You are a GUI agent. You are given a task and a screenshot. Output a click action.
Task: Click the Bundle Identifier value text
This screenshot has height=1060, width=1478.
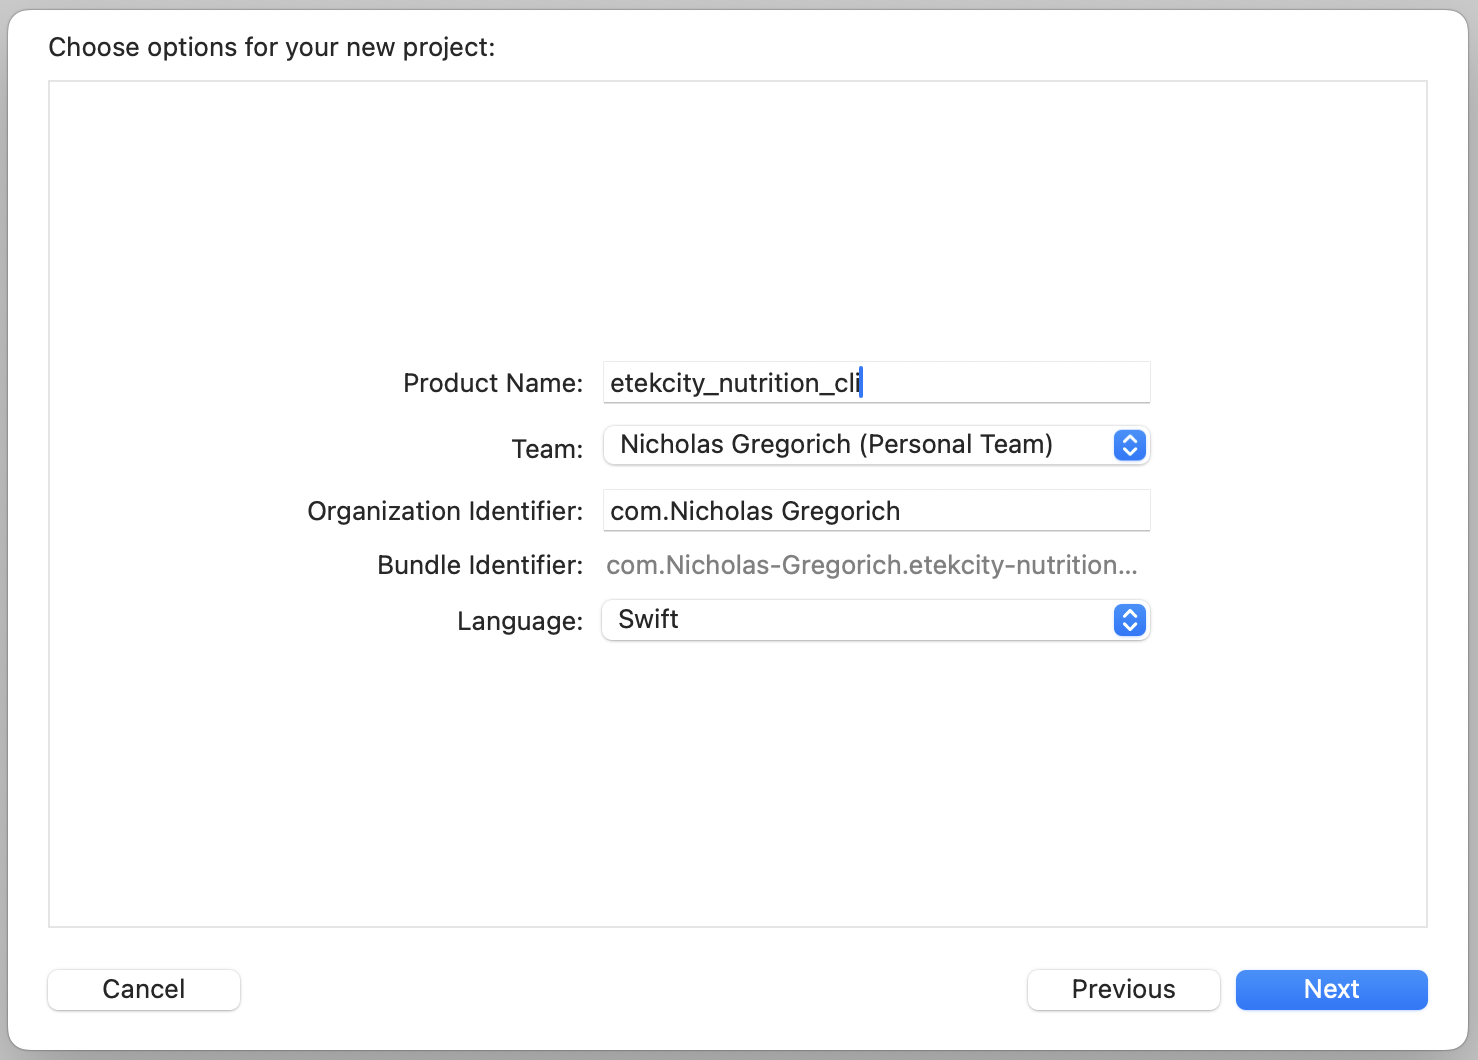871,565
